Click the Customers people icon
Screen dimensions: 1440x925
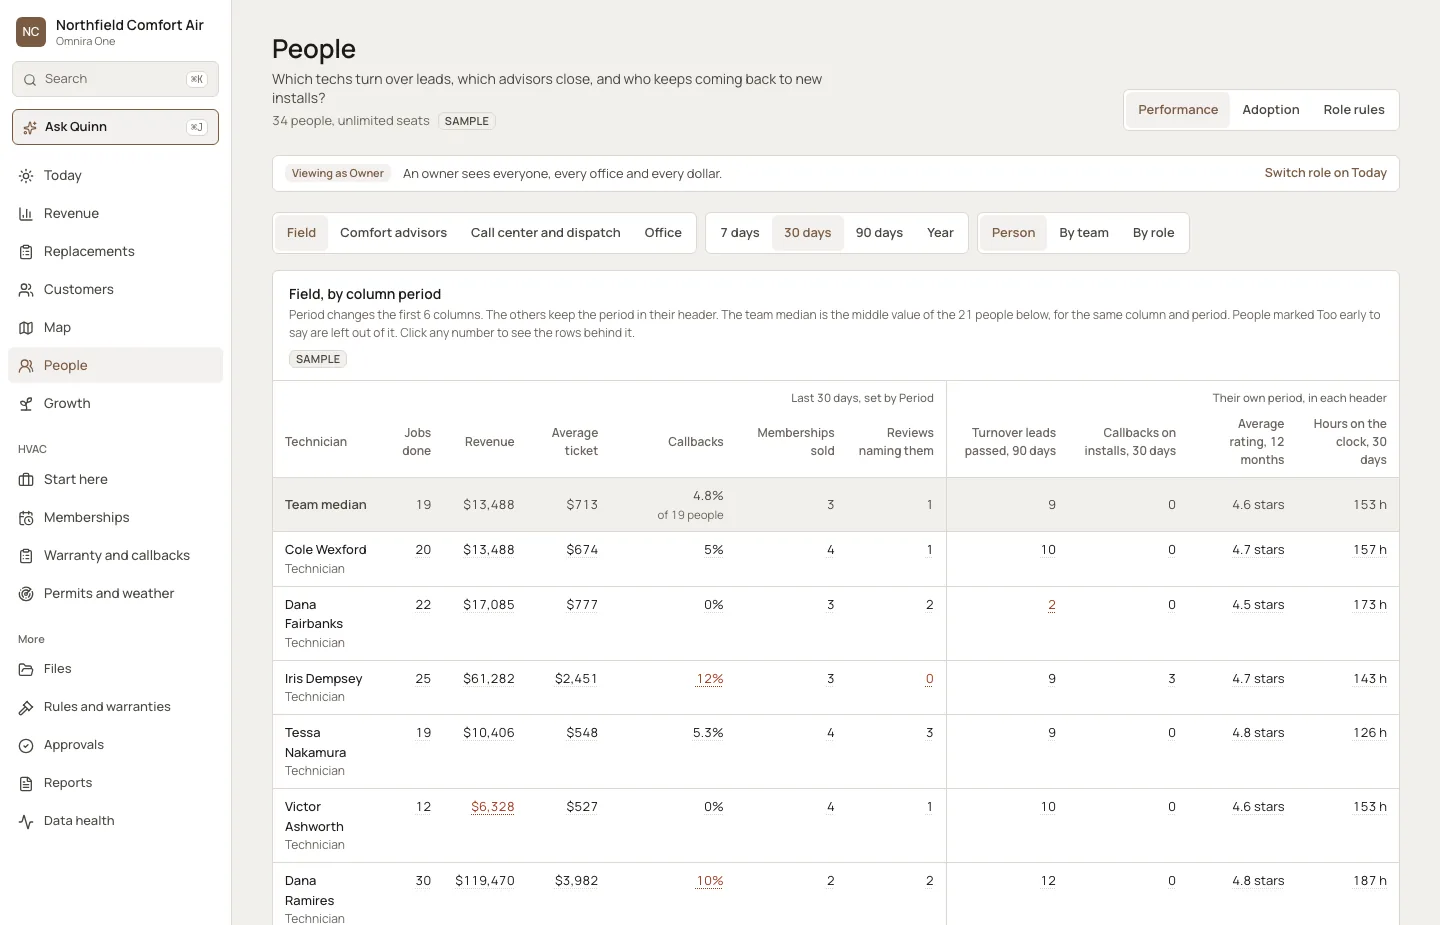click(x=26, y=290)
